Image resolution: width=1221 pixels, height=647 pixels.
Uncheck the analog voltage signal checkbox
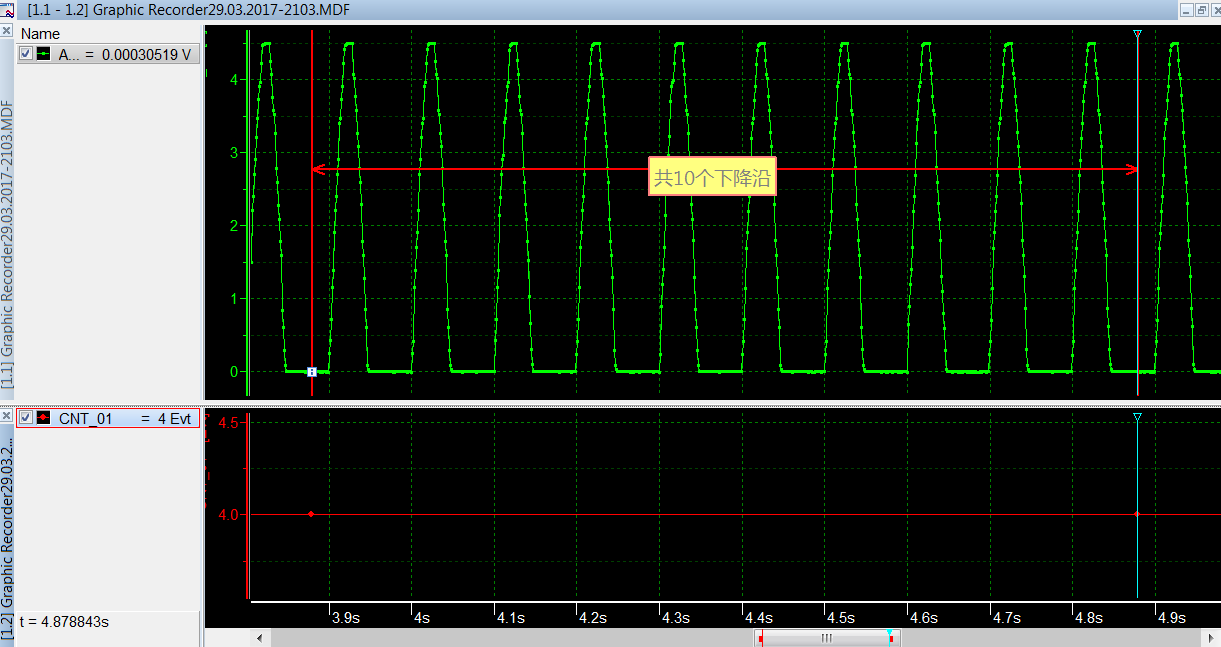tap(27, 54)
